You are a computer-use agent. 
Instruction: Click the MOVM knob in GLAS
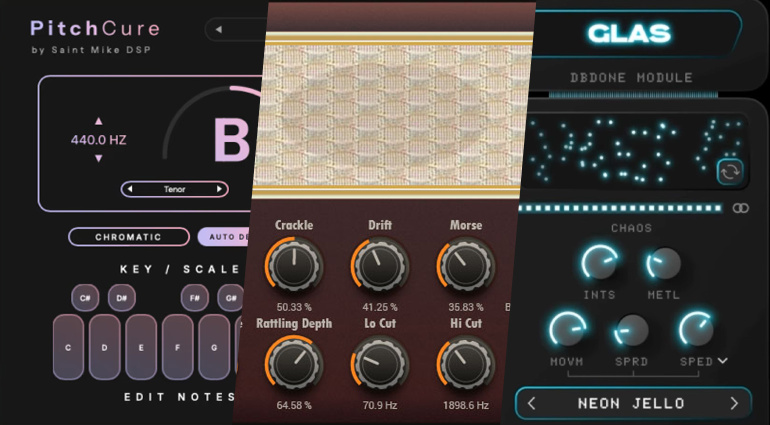point(567,329)
